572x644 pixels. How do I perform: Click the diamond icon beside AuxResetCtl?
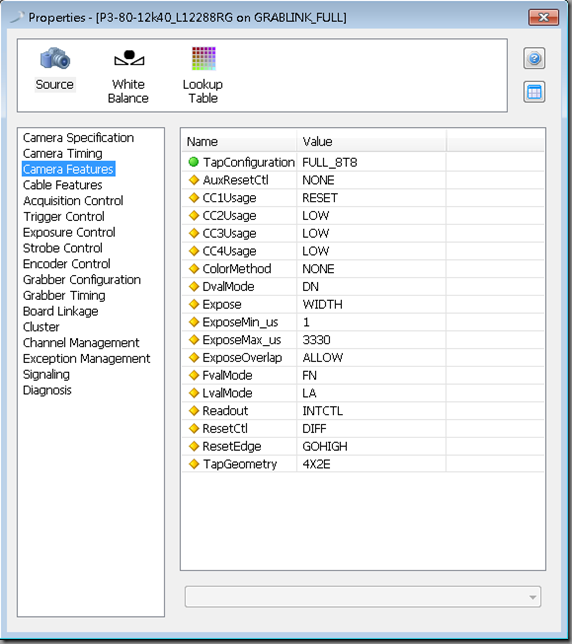pyautogui.click(x=194, y=180)
